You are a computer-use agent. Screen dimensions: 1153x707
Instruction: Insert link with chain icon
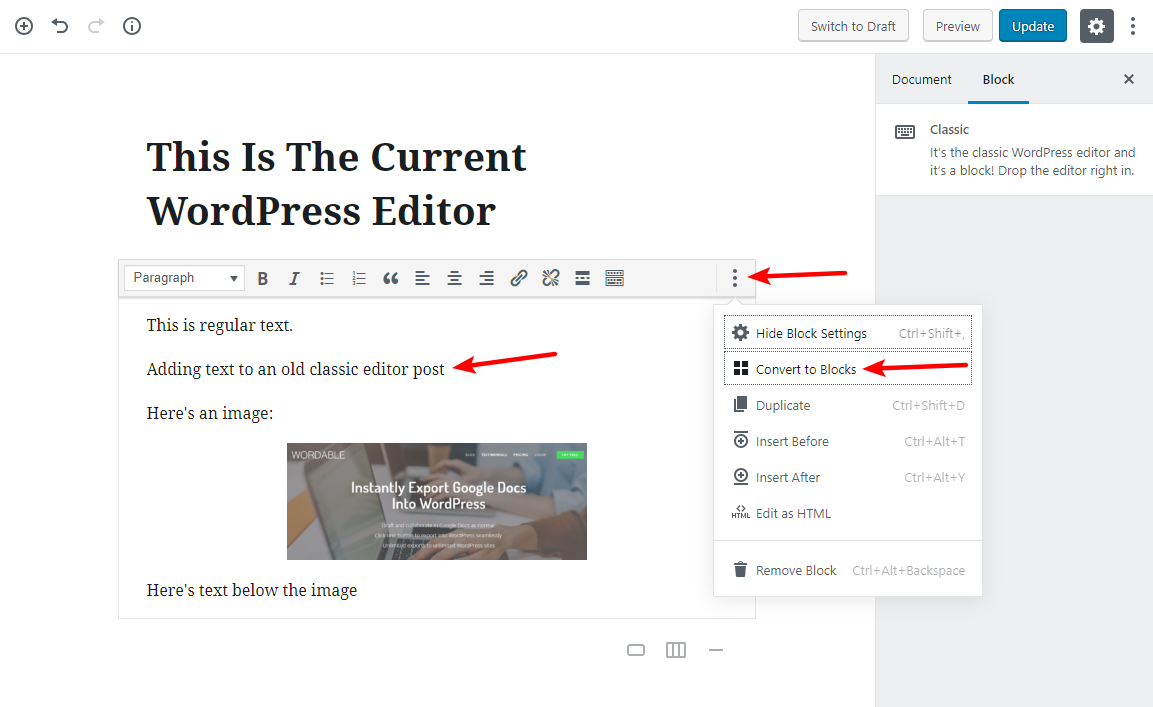tap(518, 278)
